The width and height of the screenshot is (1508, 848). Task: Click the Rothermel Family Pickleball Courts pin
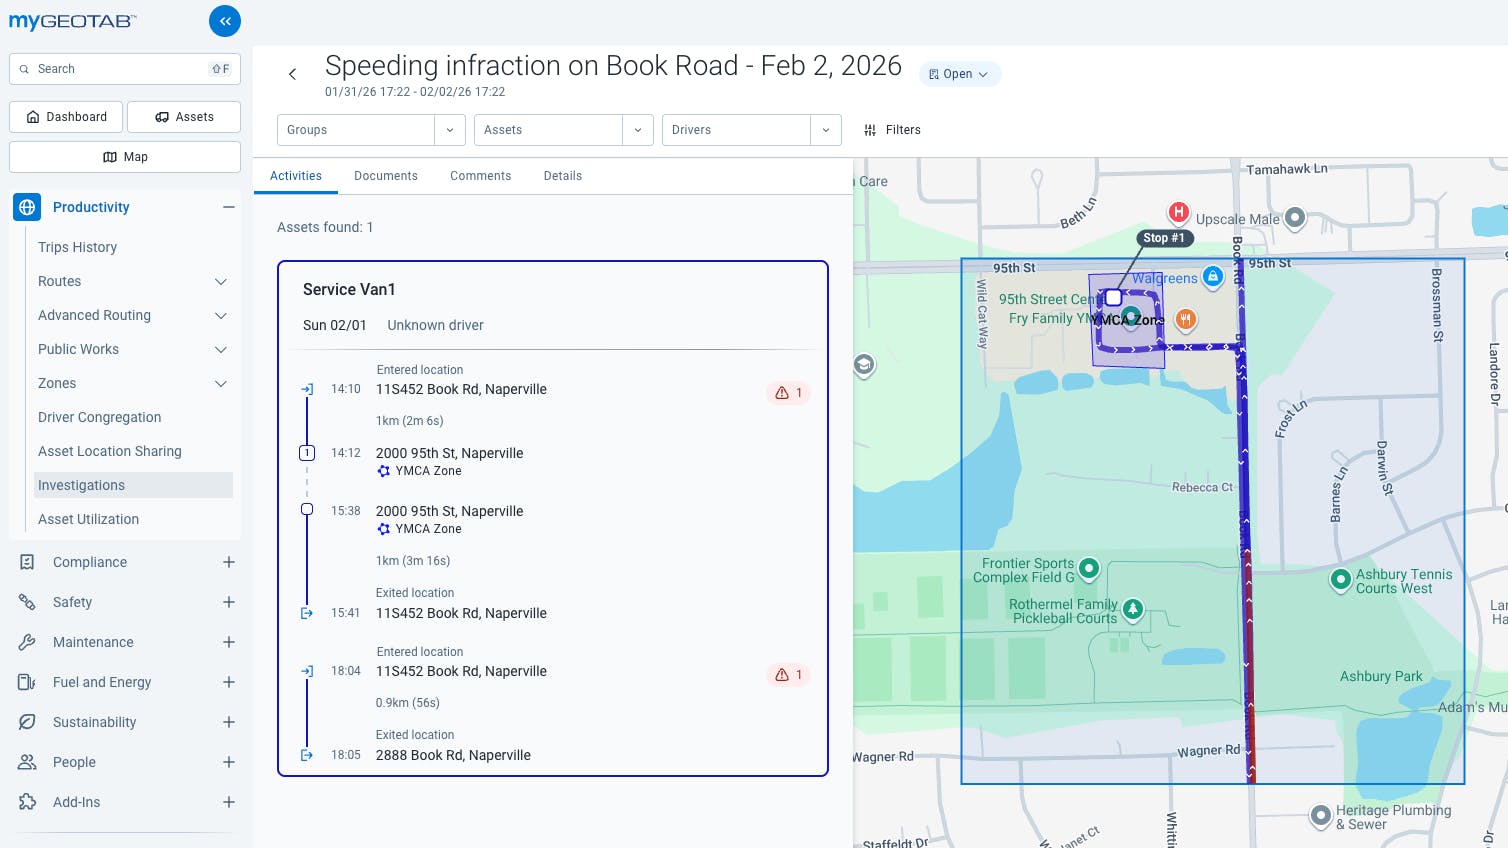coord(1133,609)
